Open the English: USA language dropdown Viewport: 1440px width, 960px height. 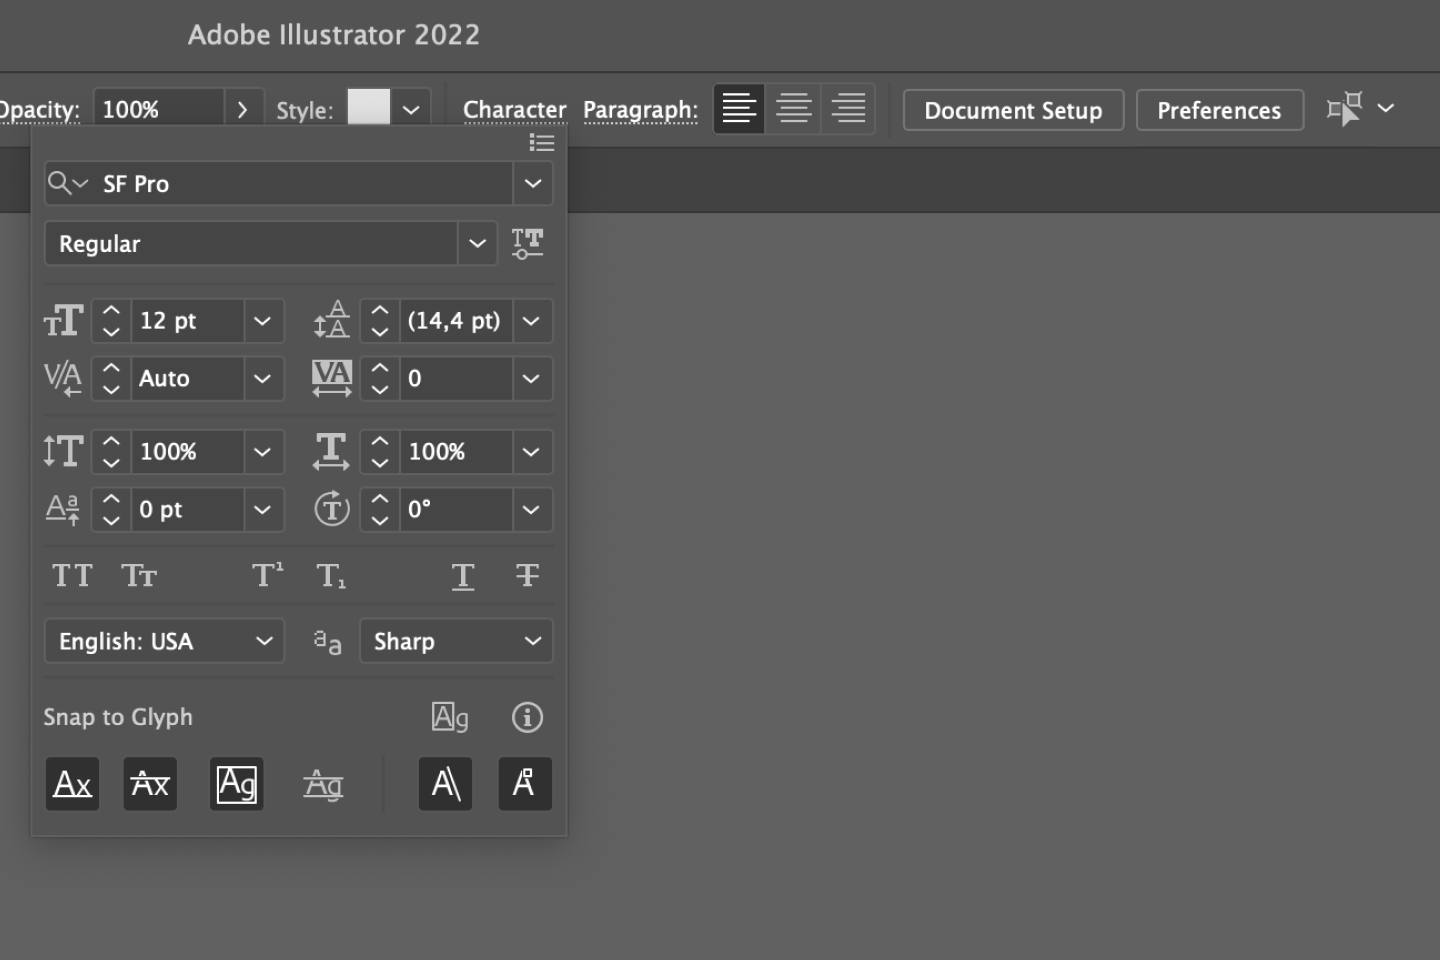point(164,641)
